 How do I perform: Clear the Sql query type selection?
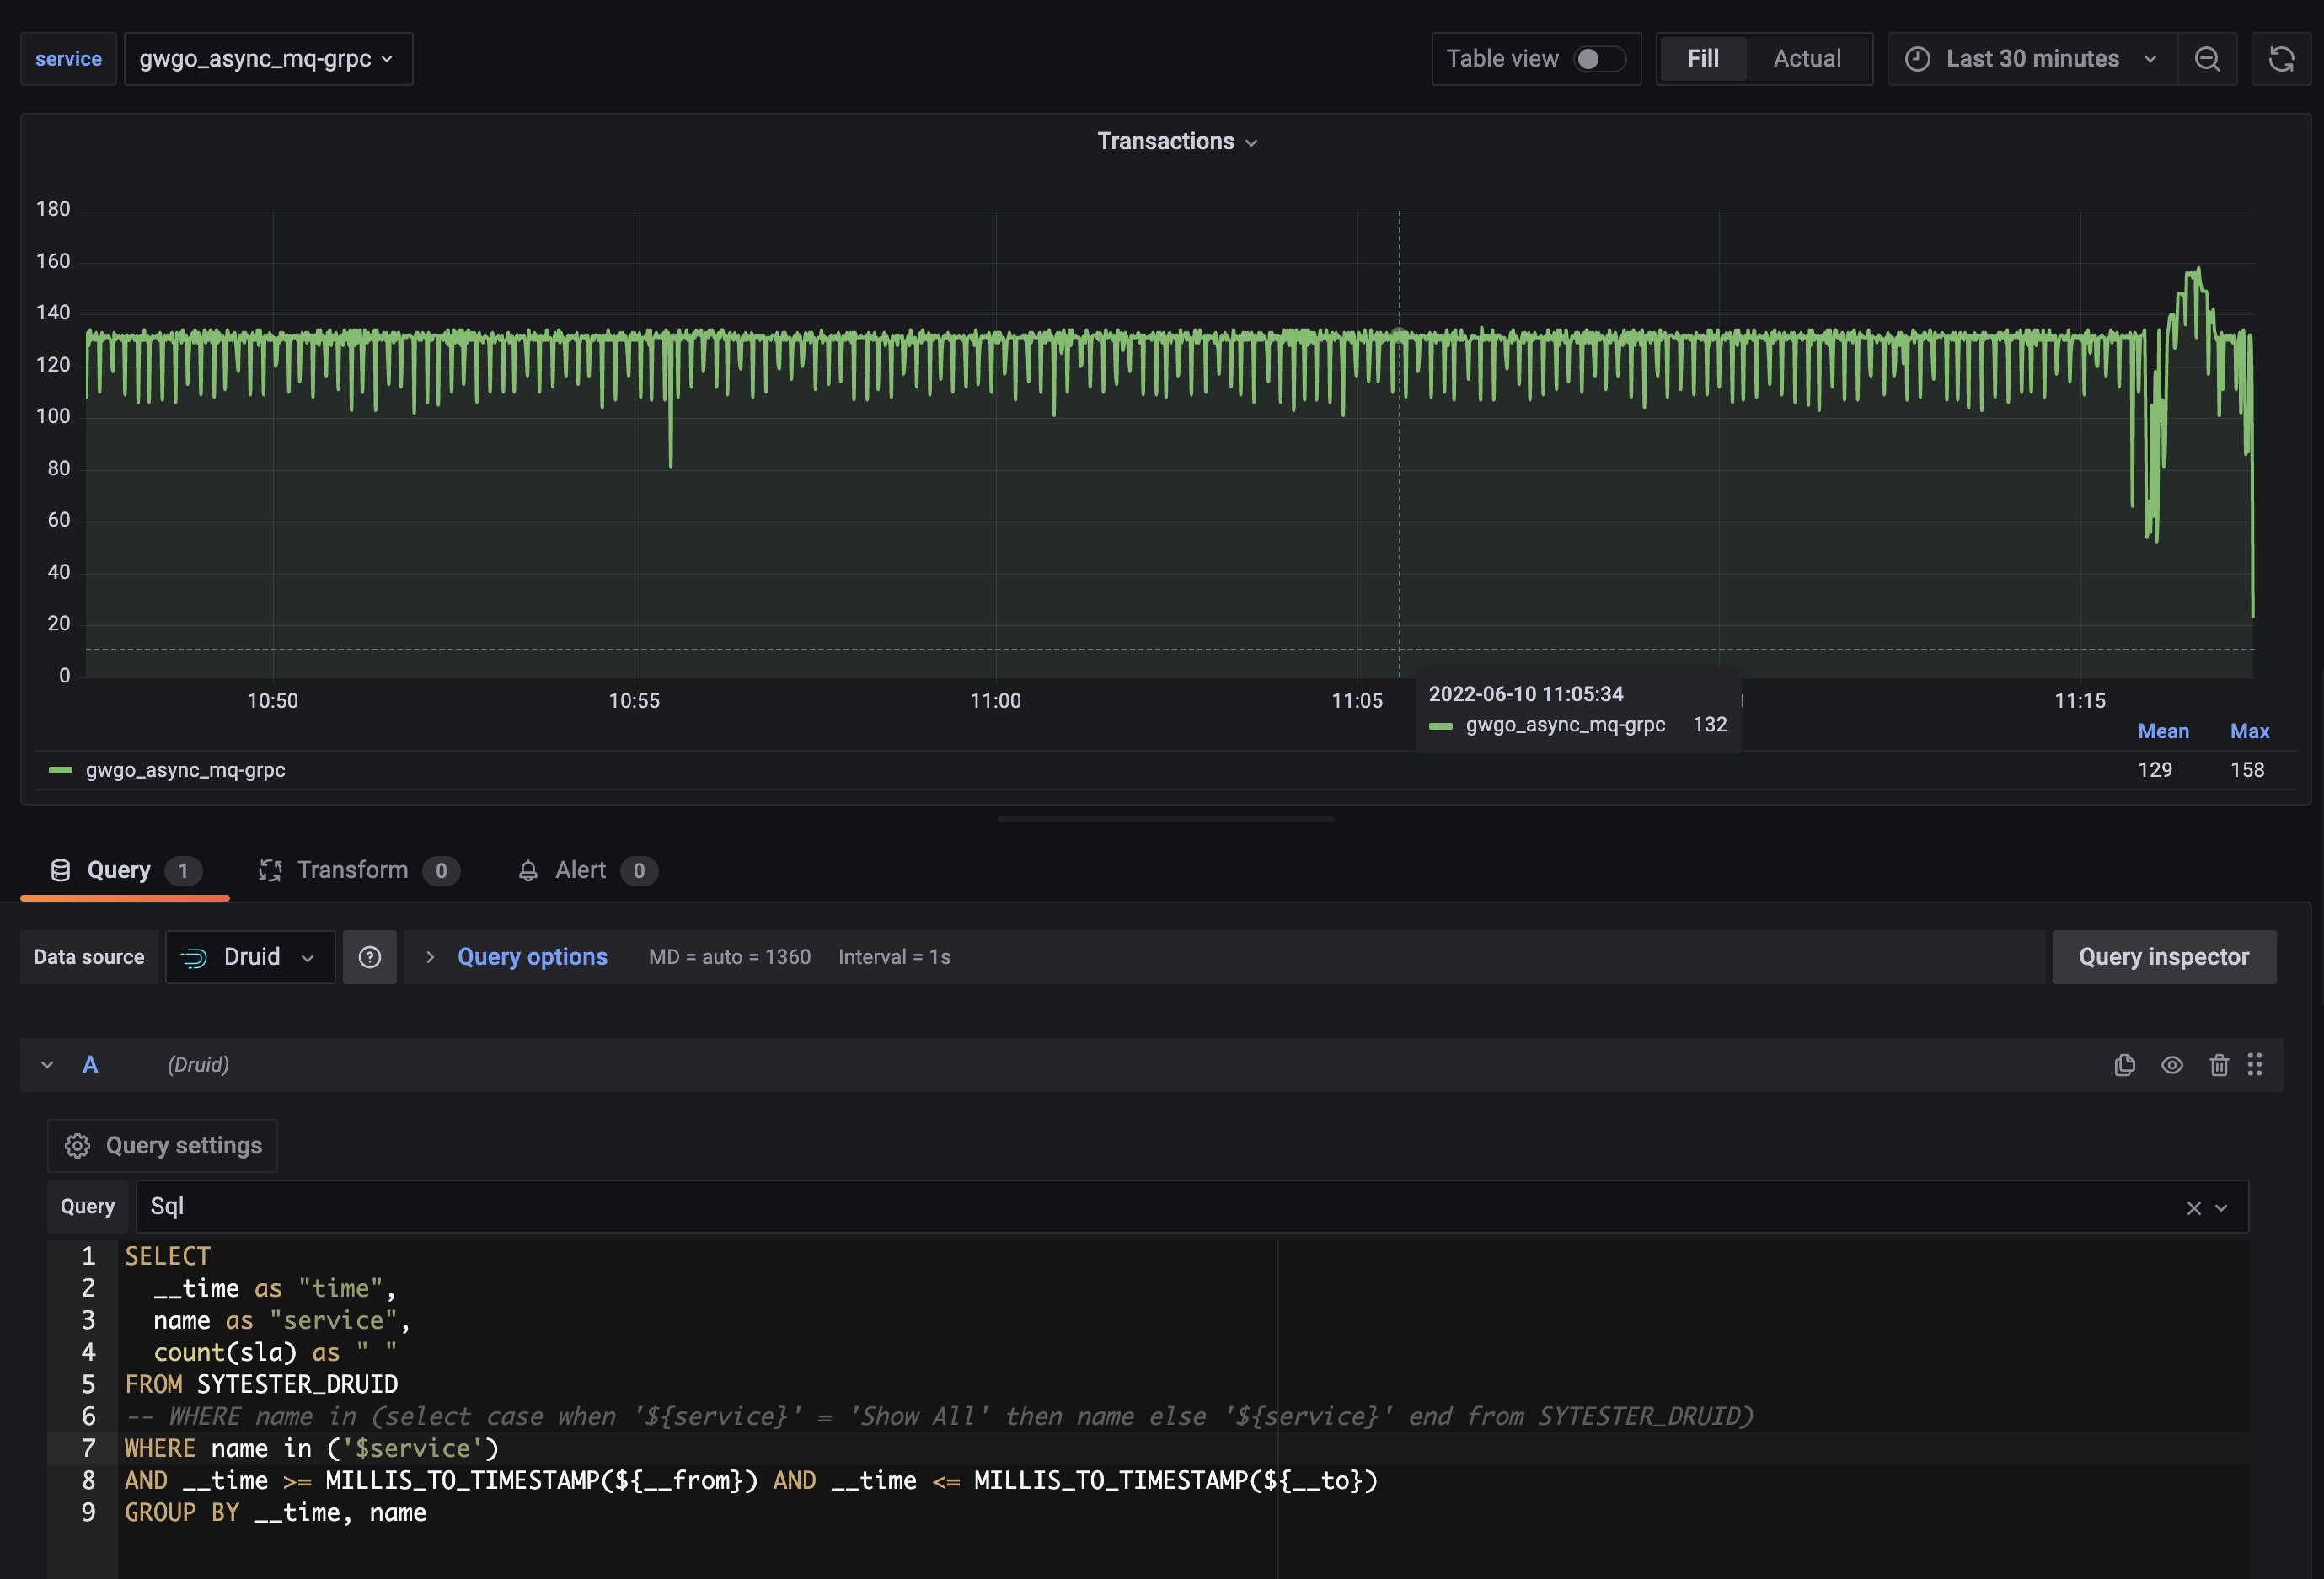pyautogui.click(x=2193, y=1208)
